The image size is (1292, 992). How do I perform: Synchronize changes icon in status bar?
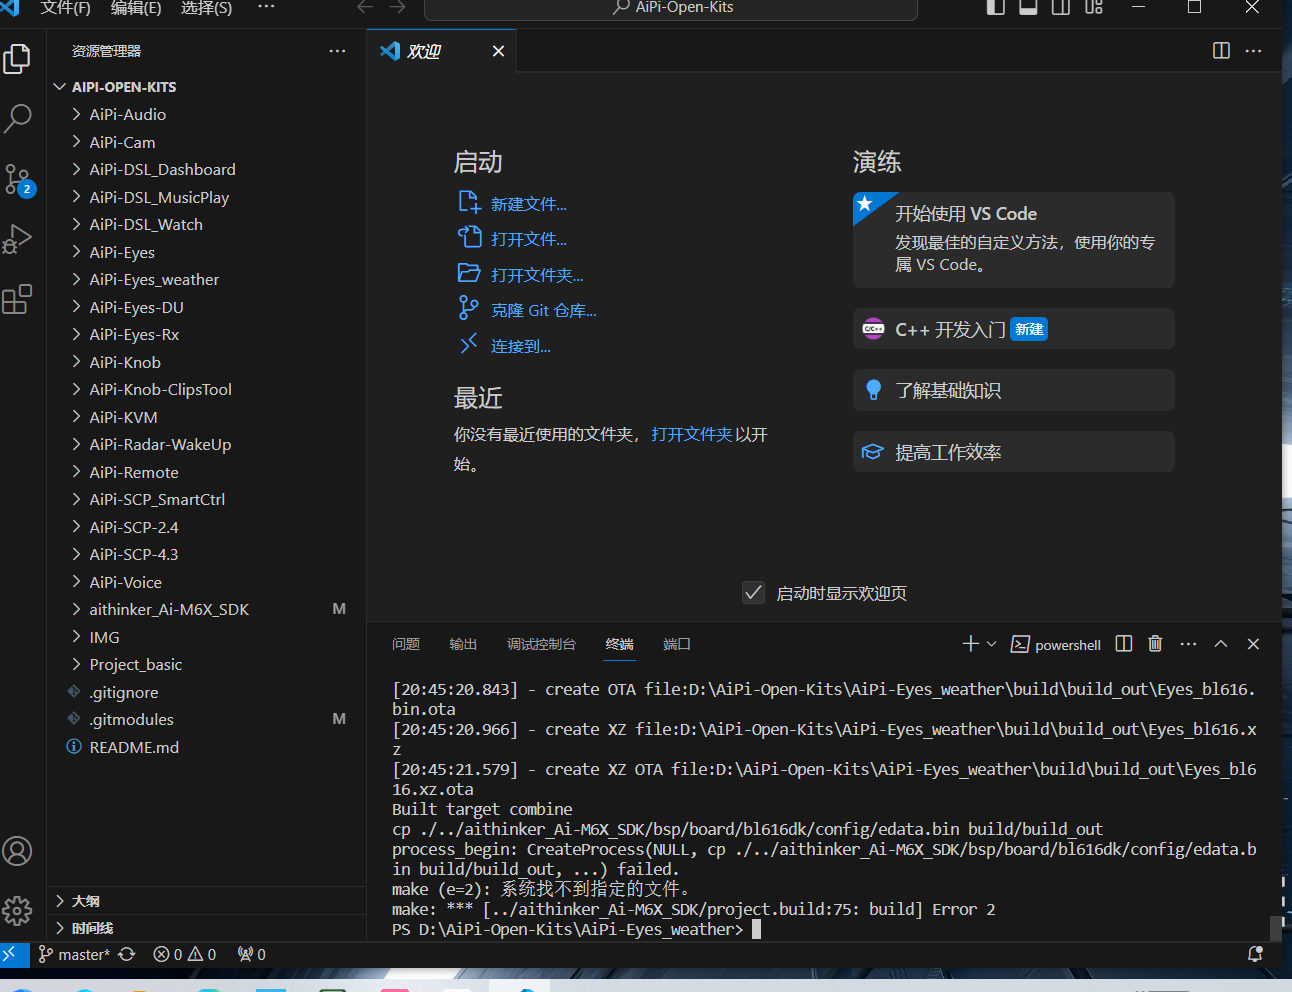(127, 955)
